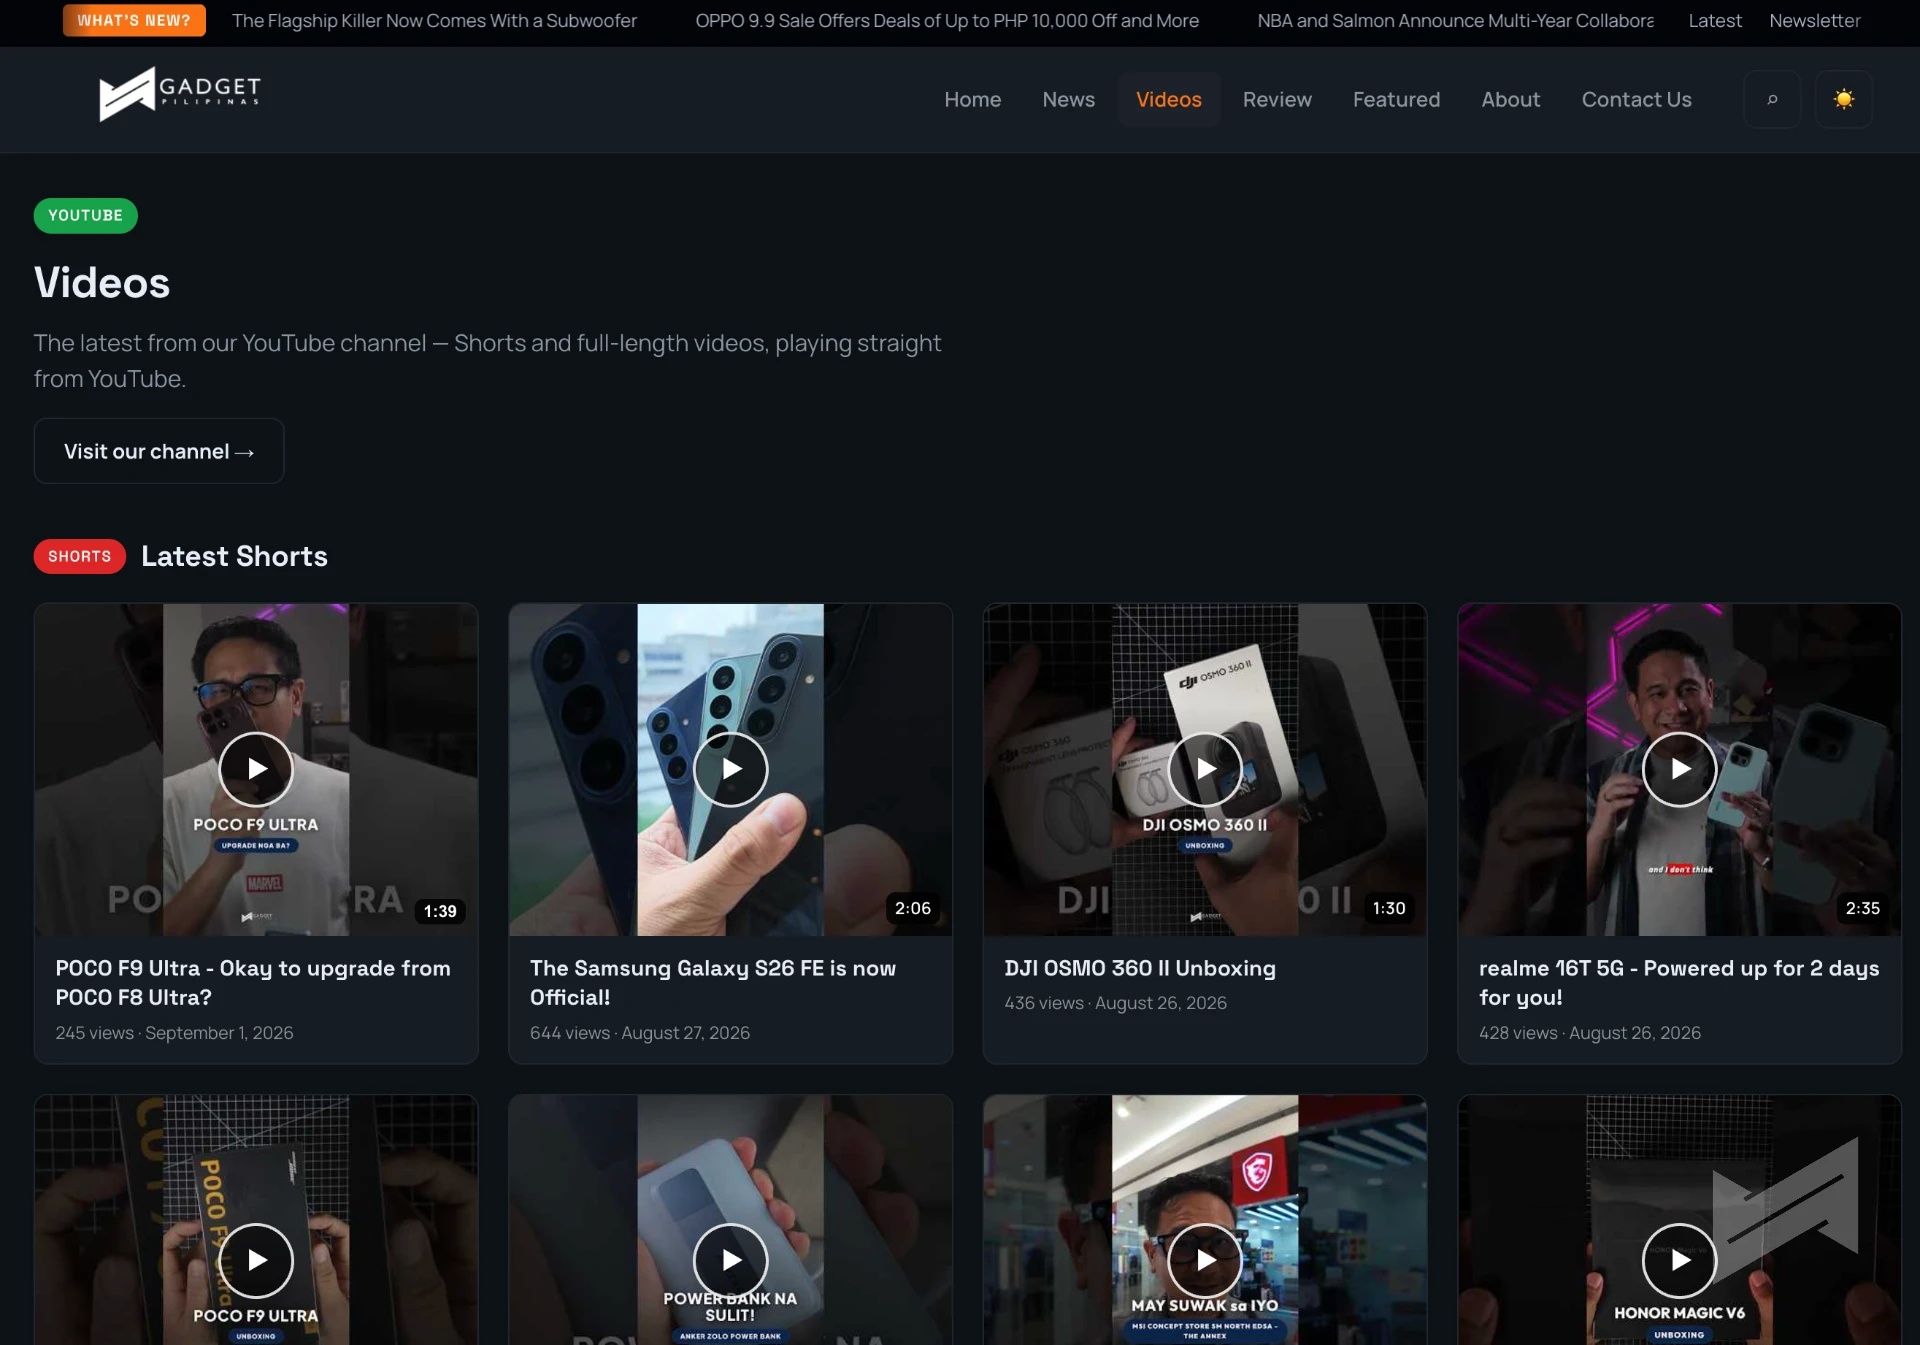Play the Power Bank Na Sulit short
This screenshot has height=1345, width=1920.
click(x=731, y=1260)
